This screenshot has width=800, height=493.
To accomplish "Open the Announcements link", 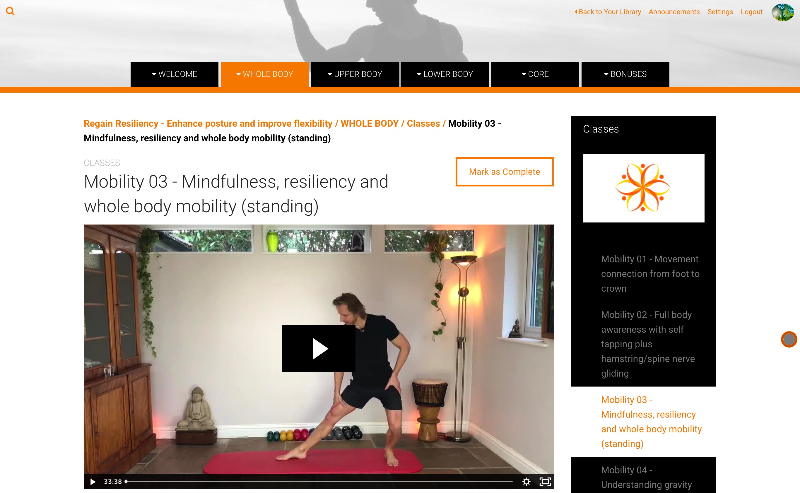I will [x=674, y=11].
